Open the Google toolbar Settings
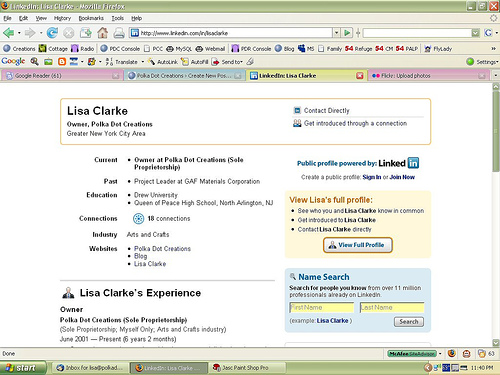 coord(482,62)
